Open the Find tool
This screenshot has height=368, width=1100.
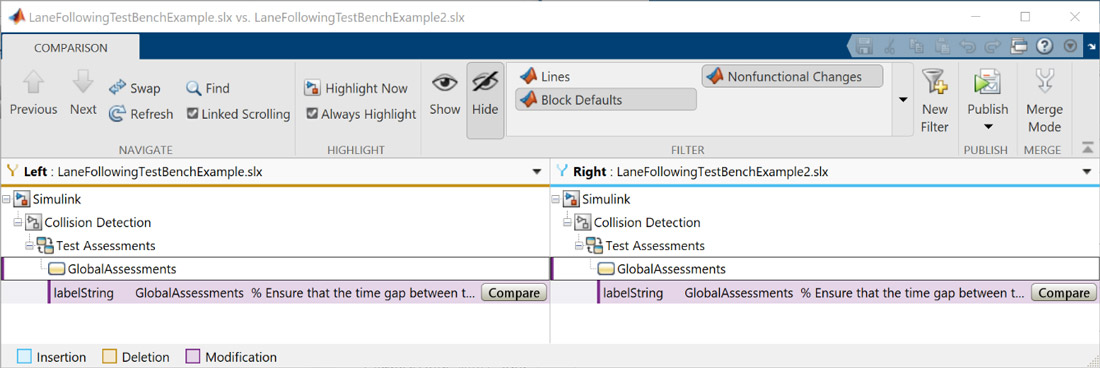point(208,88)
